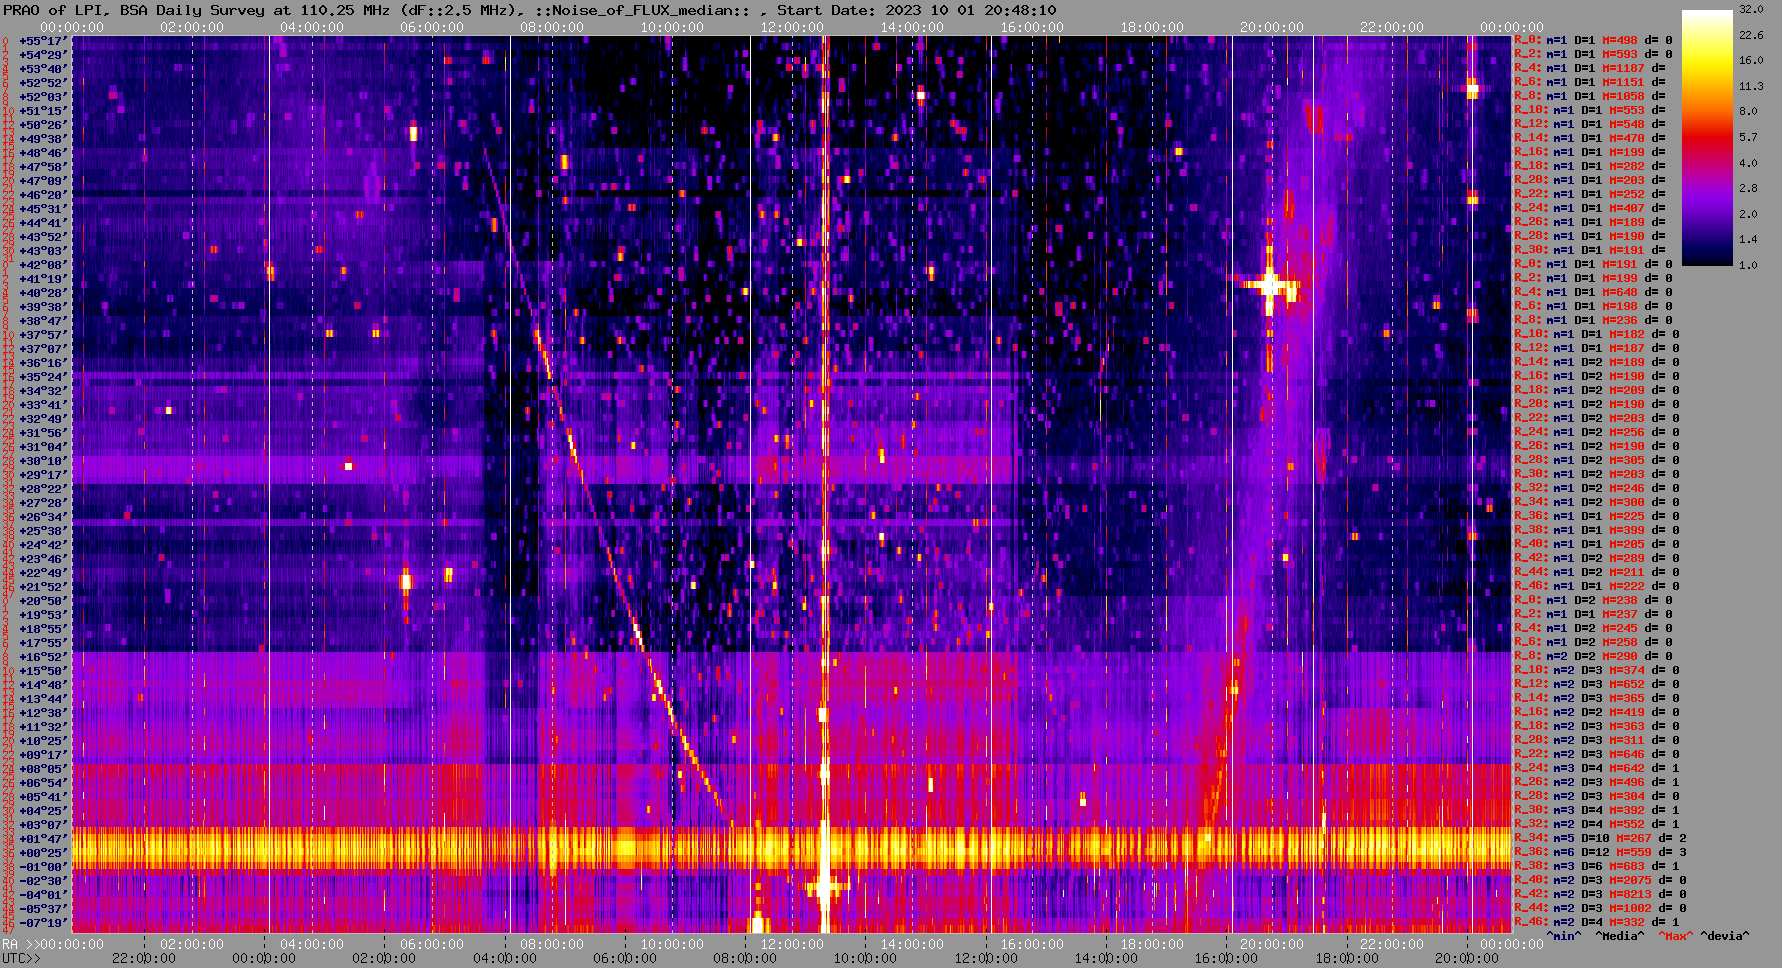Click the declination label +21°52'
Screen dimensions: 1782x968
(x=42, y=586)
